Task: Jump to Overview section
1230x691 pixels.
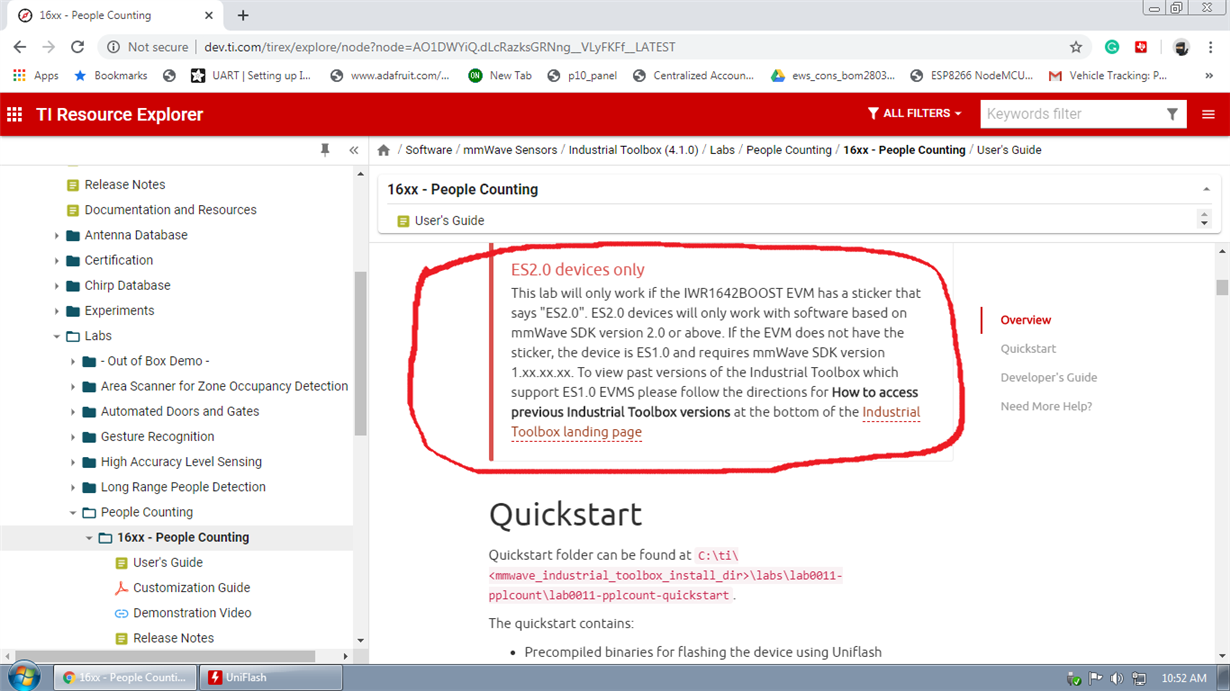Action: (x=1026, y=320)
